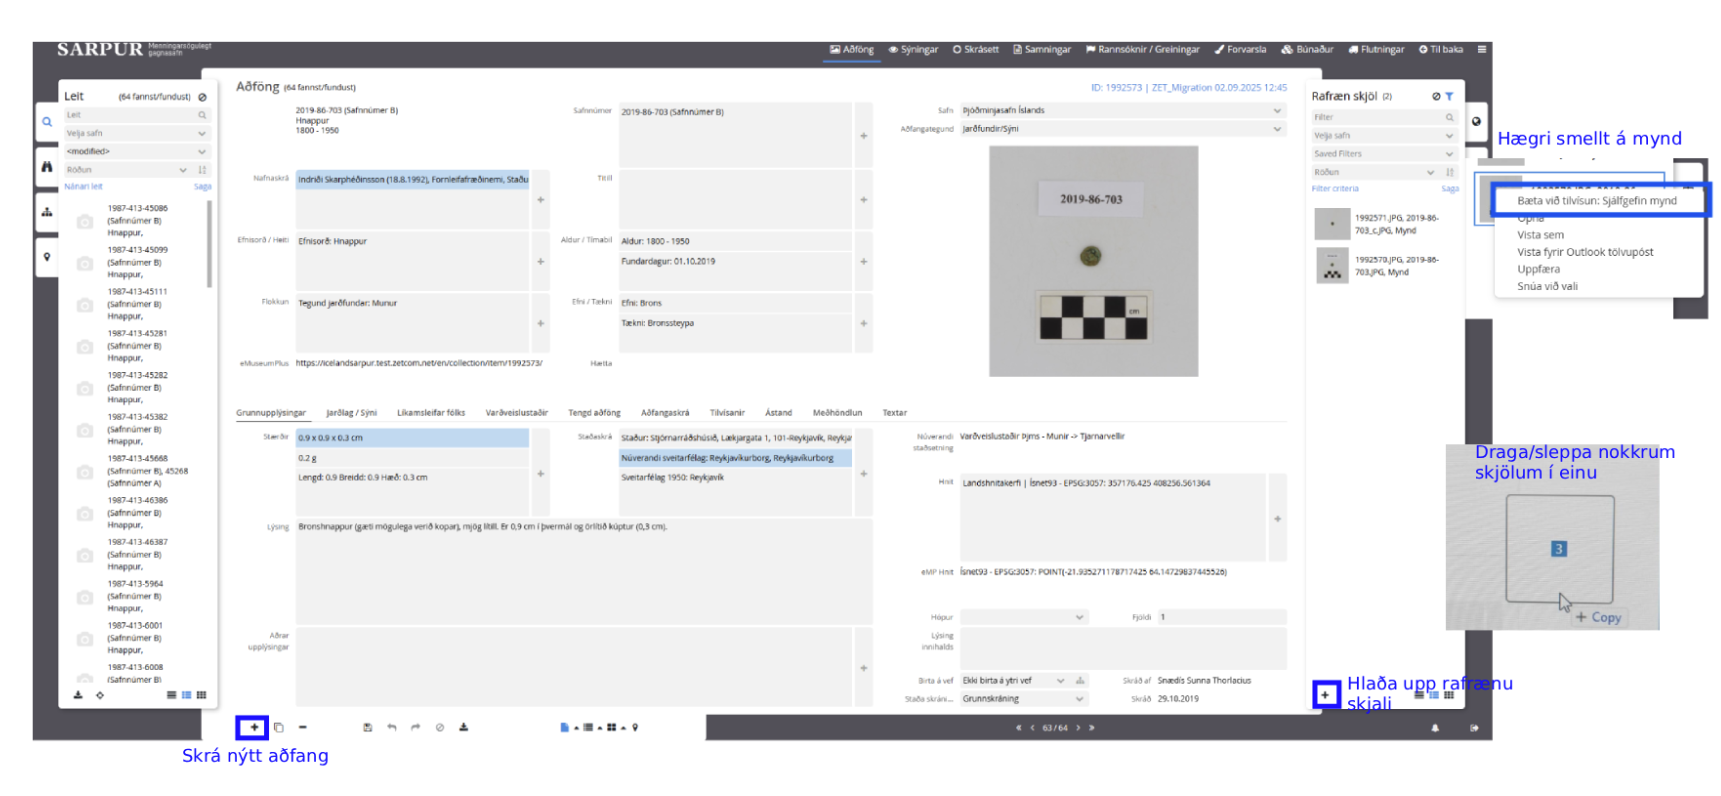Open the Velja safn dropdown in the Leit panel
This screenshot has height=796, width=1721.
[137, 133]
